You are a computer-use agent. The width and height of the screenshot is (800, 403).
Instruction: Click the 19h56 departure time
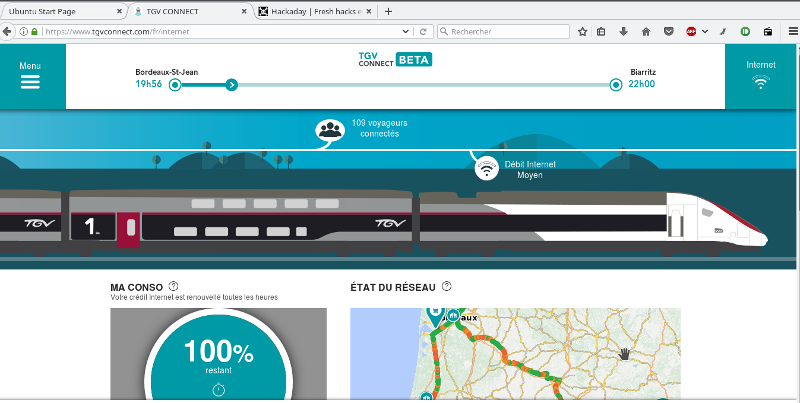[x=148, y=84]
